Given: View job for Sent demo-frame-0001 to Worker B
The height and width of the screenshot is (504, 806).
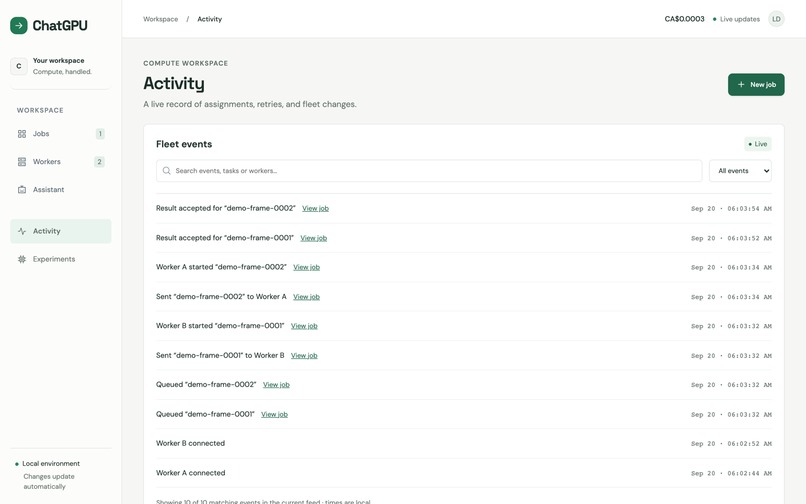Looking at the screenshot, I should pos(304,355).
